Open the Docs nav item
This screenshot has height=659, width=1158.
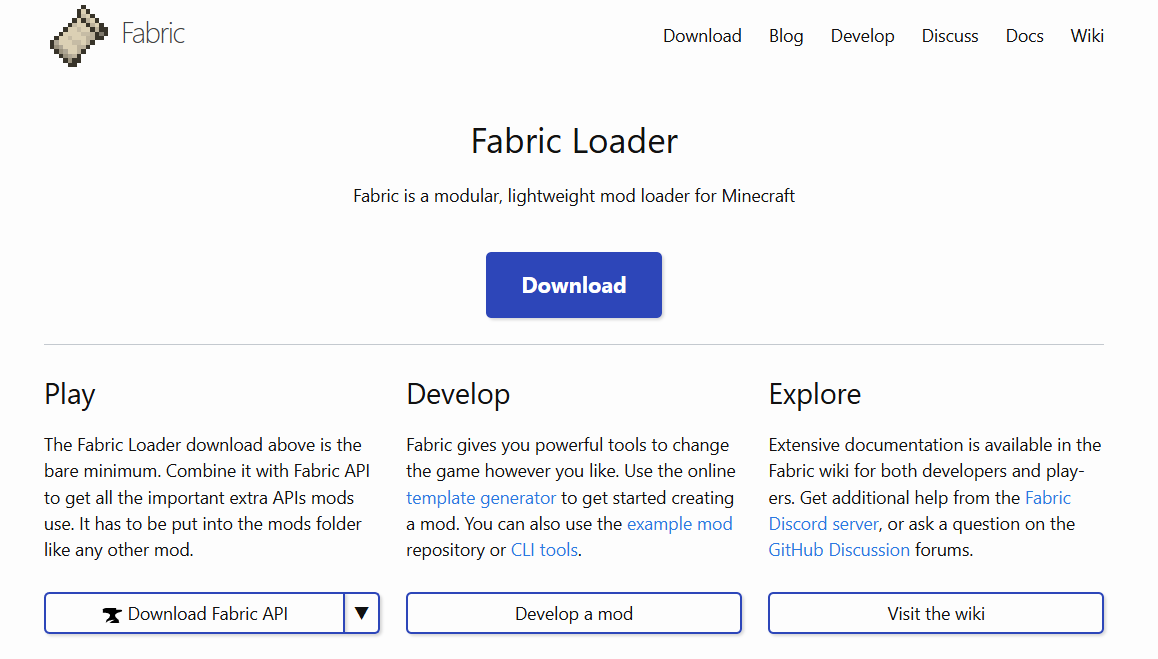(x=1024, y=35)
